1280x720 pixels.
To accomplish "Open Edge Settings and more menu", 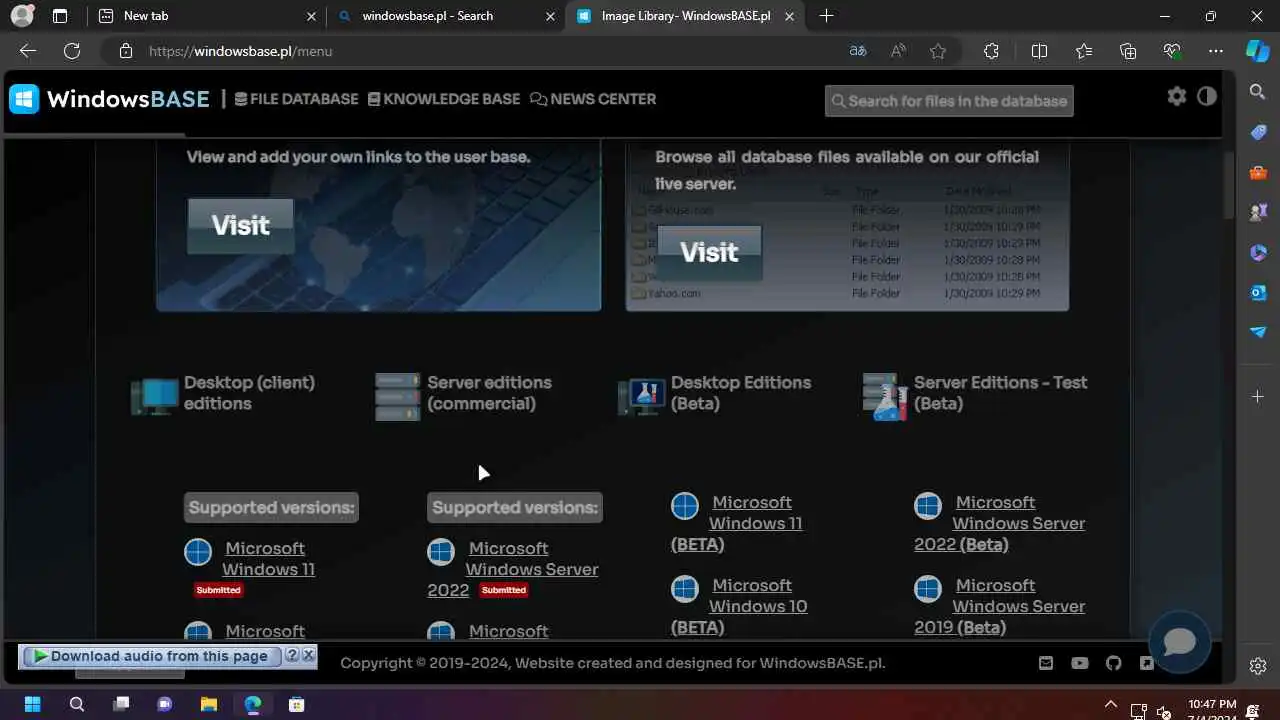I will click(1216, 51).
